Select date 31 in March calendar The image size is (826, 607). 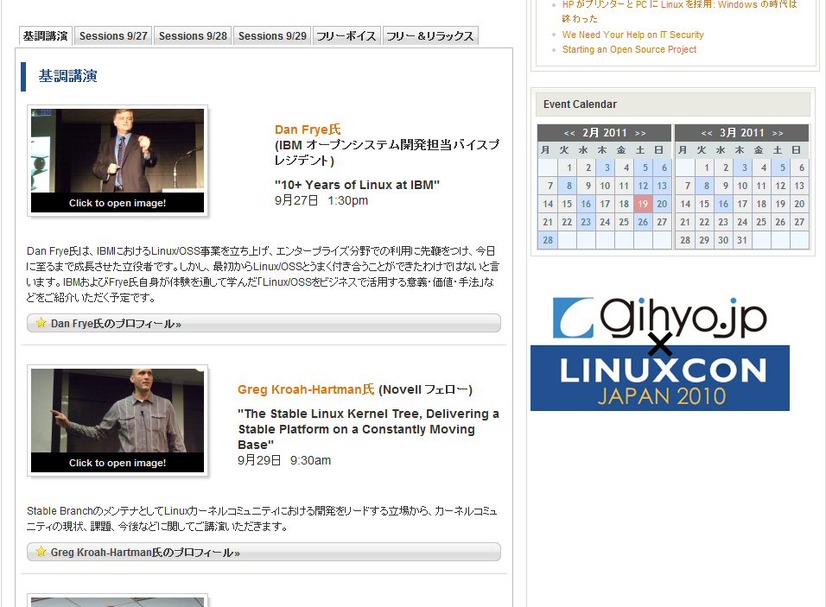pyautogui.click(x=742, y=240)
